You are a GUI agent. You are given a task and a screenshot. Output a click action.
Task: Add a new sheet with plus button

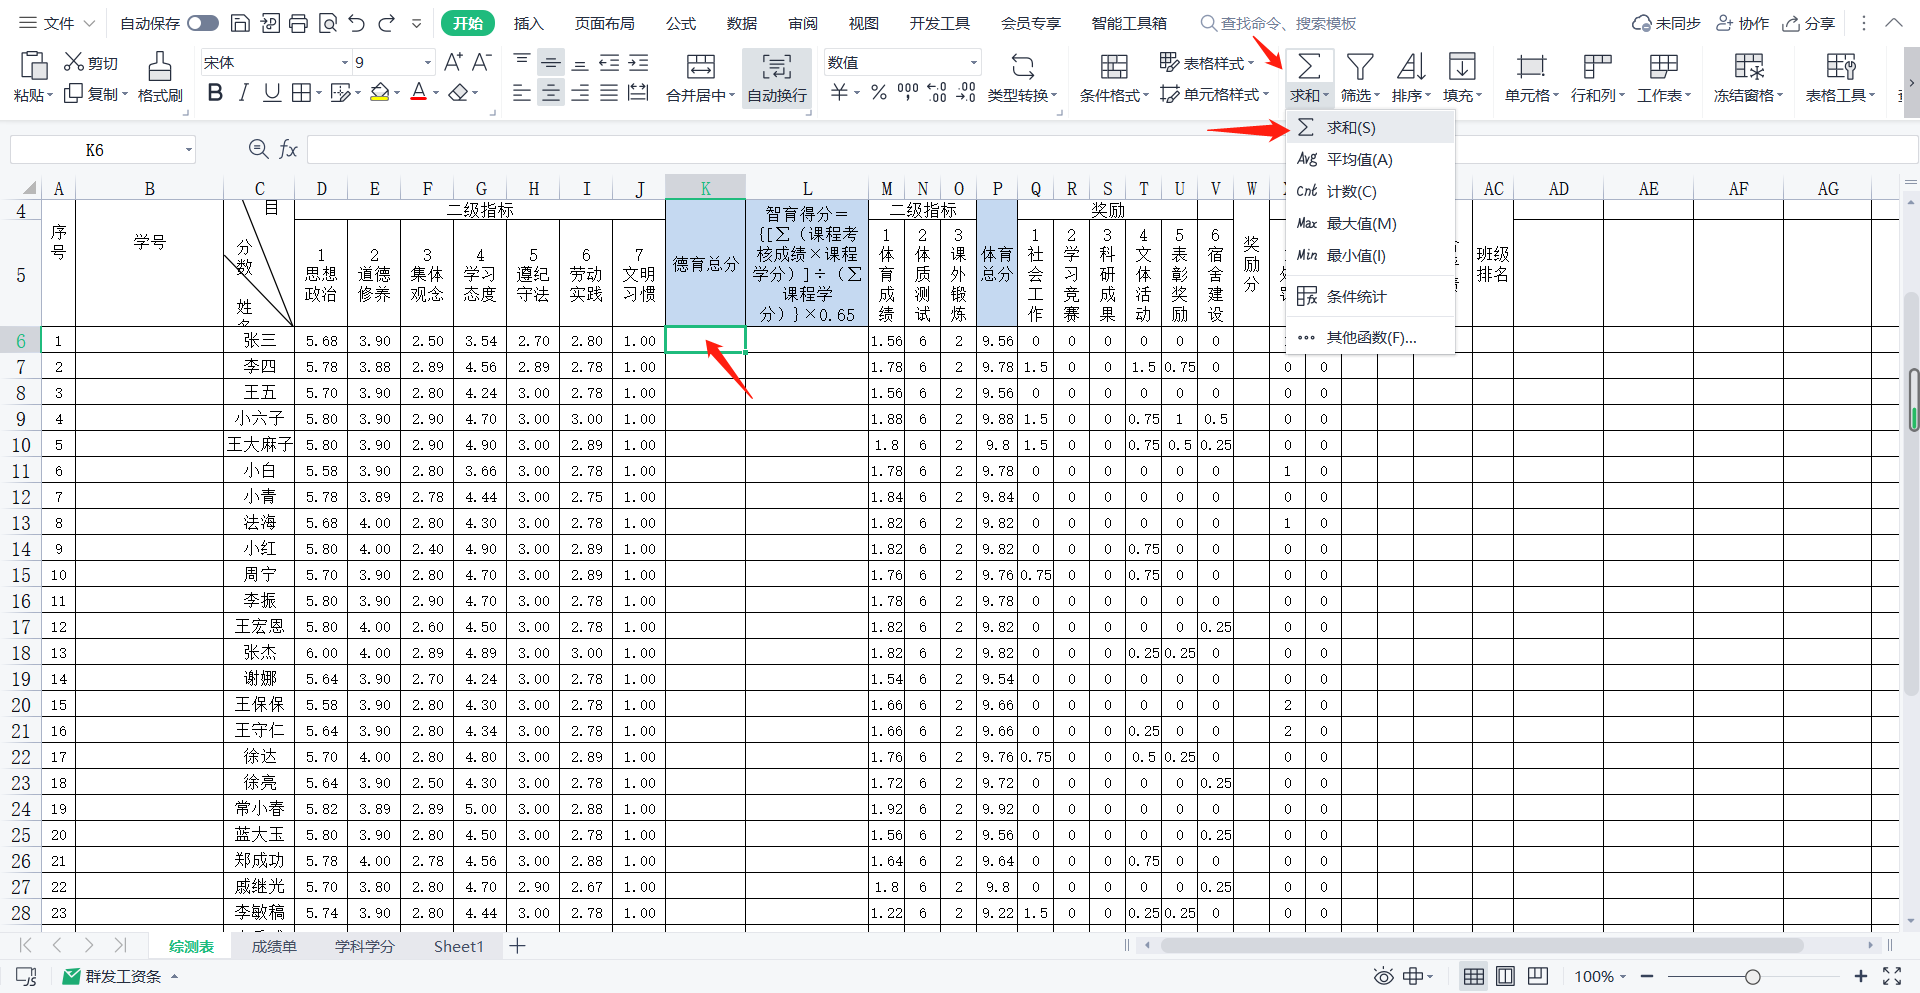[x=517, y=946]
